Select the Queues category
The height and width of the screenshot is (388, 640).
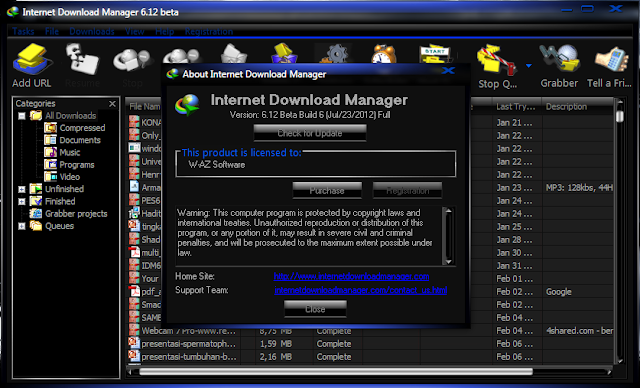tap(59, 226)
